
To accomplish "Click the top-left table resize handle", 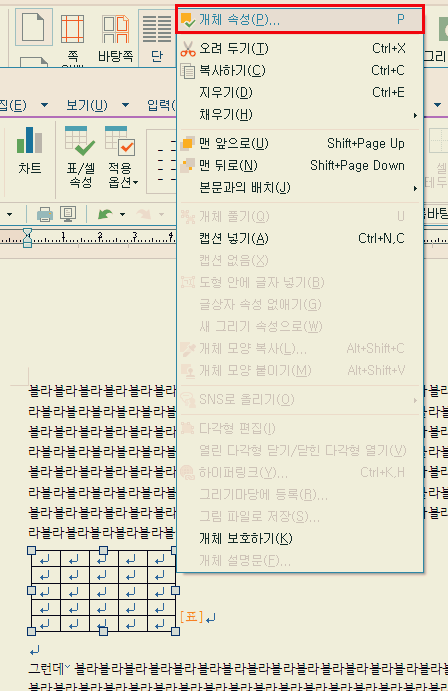I will 31,550.
